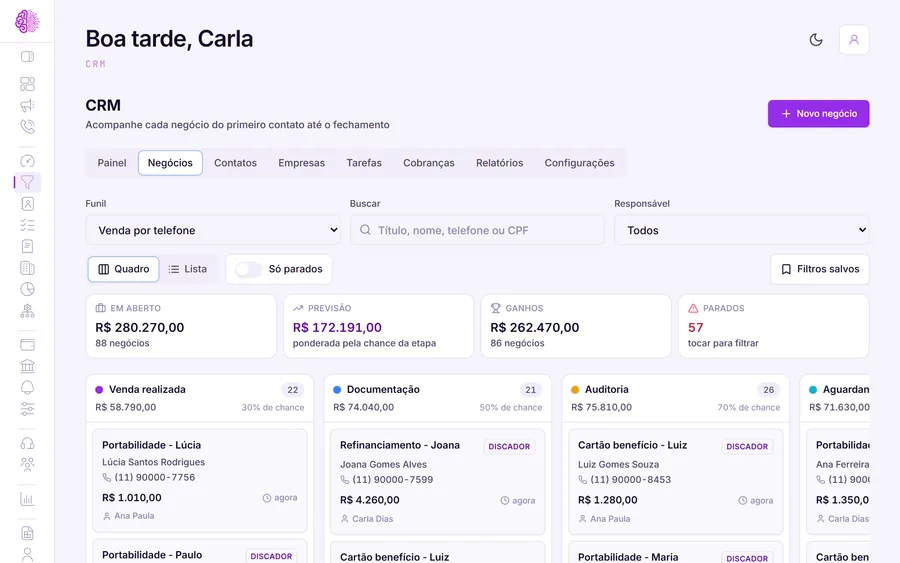The height and width of the screenshot is (563, 900).
Task: Open the contact book icon
Action: coord(27,204)
